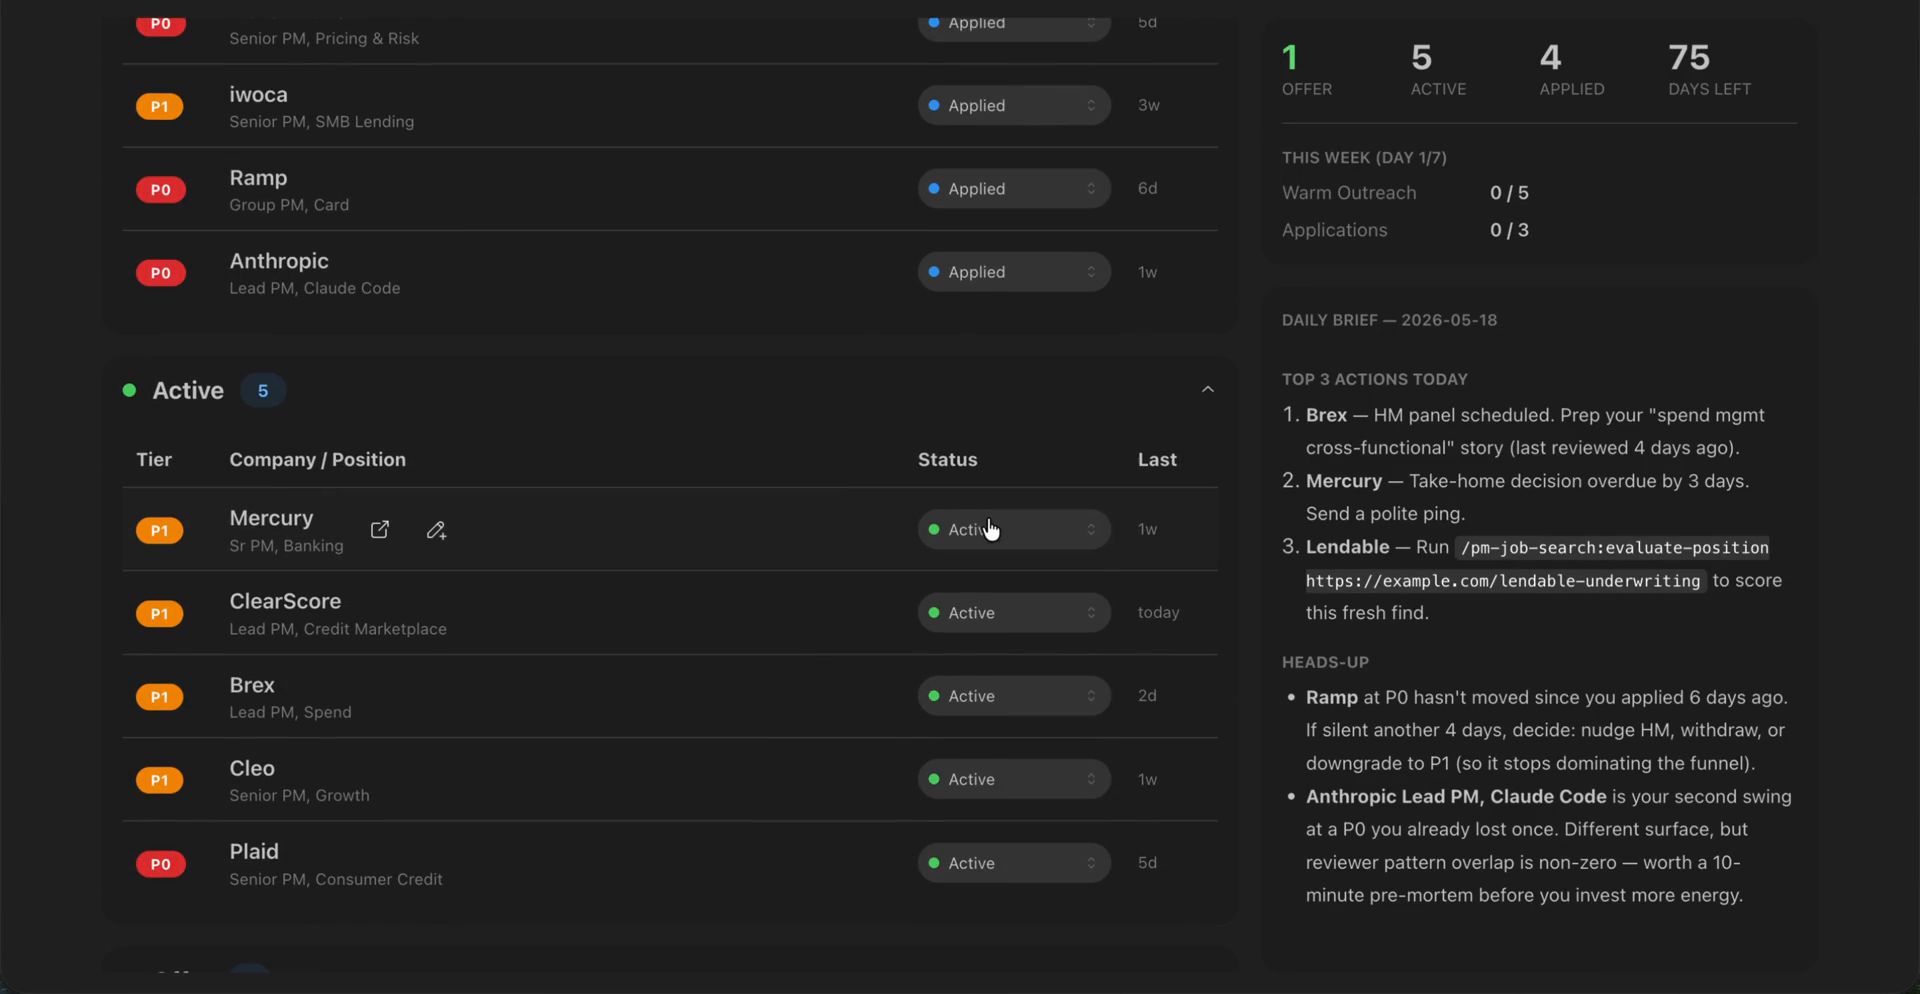This screenshot has height=994, width=1920.
Task: Click the Lead PM, Claude Code position text
Action: [315, 288]
